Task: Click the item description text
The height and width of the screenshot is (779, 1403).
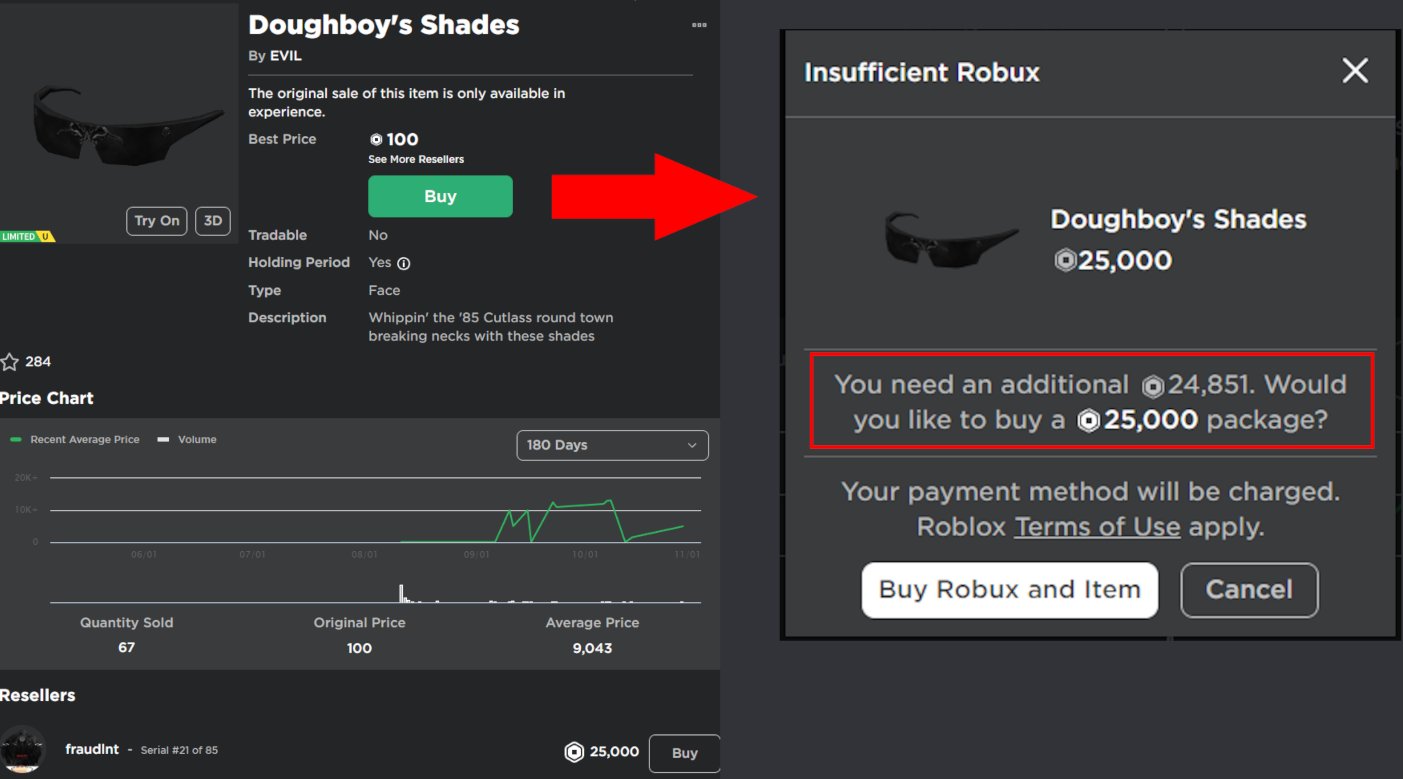Action: pos(491,327)
